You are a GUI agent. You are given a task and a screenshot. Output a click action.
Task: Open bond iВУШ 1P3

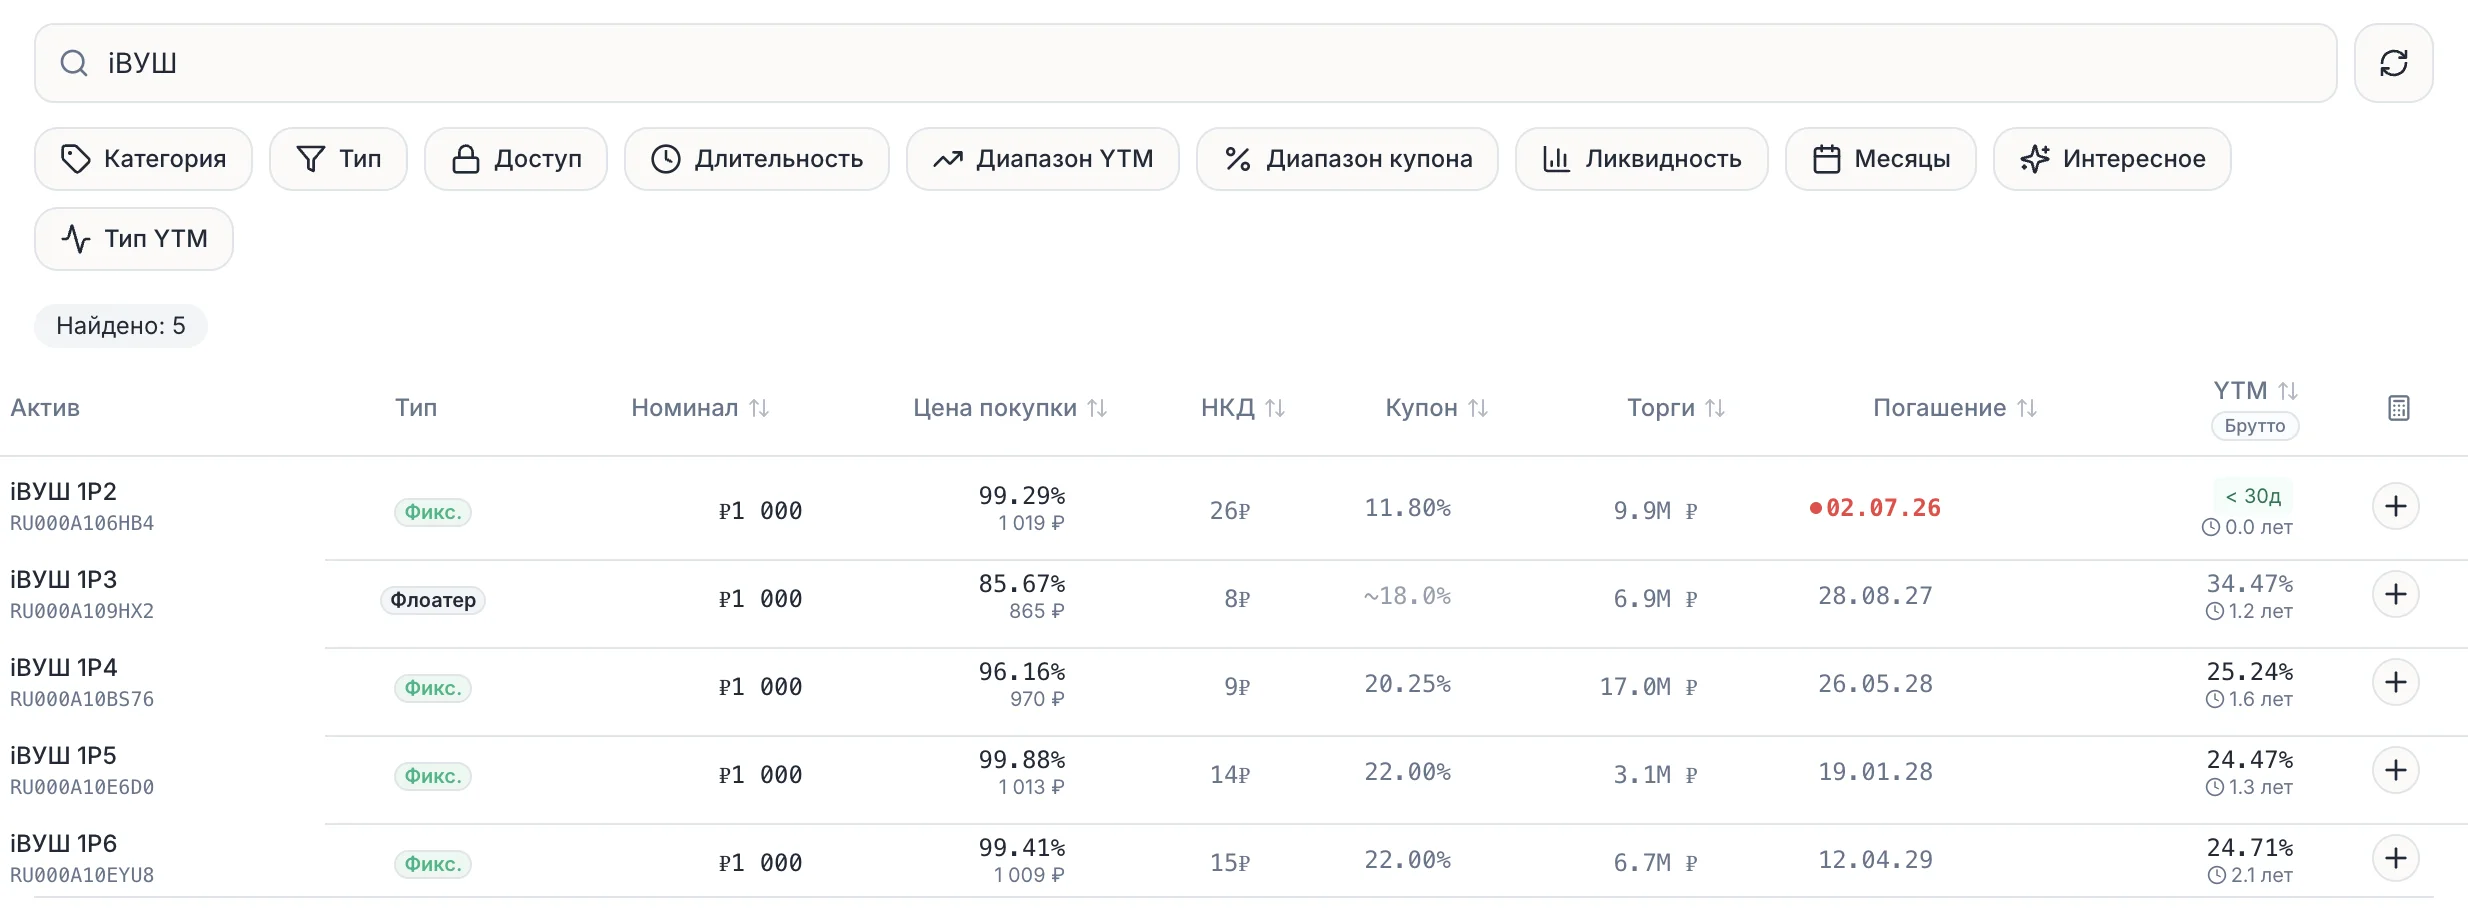click(x=64, y=580)
